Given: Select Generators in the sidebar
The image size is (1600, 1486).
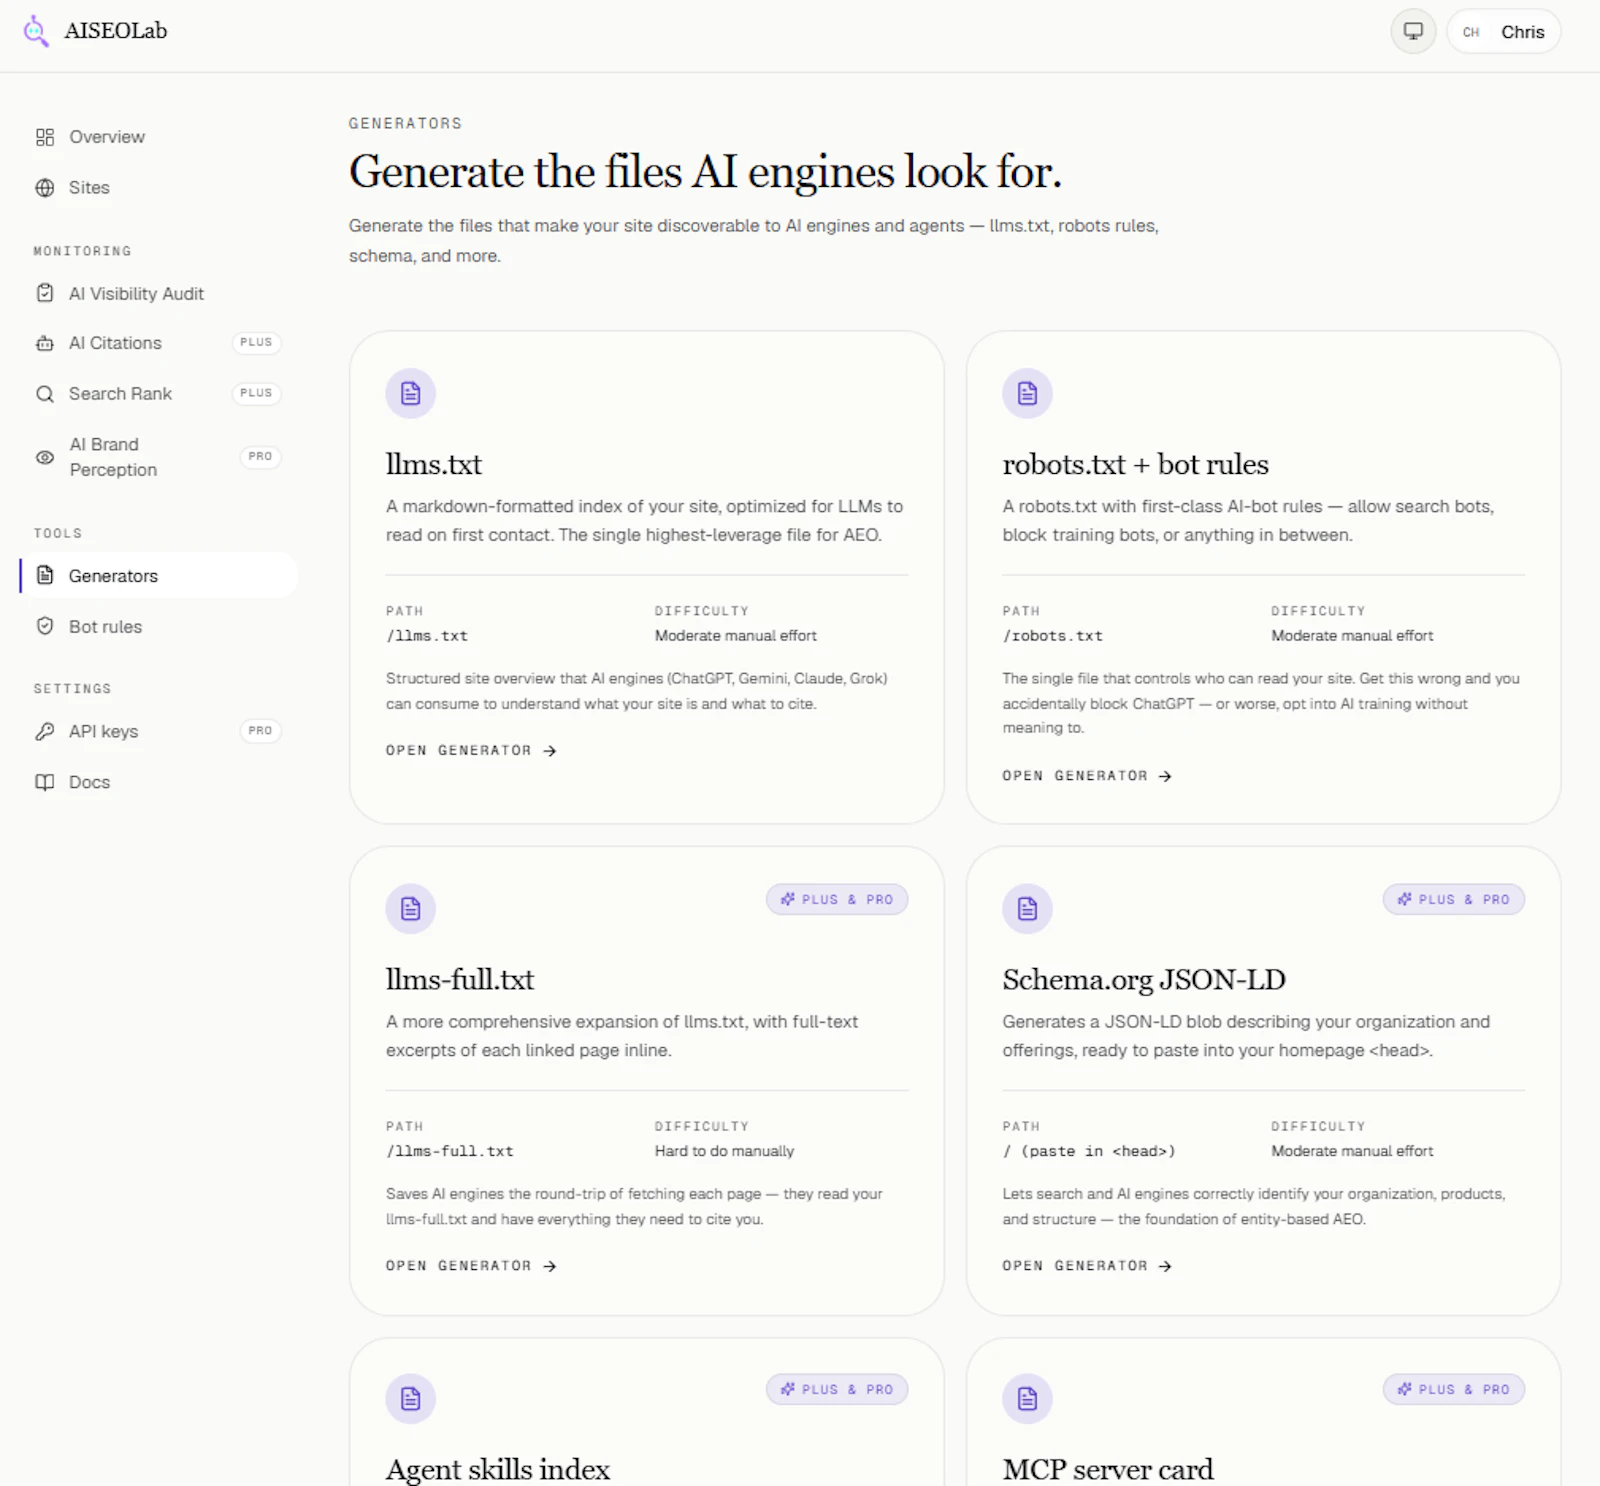Looking at the screenshot, I should pos(158,576).
